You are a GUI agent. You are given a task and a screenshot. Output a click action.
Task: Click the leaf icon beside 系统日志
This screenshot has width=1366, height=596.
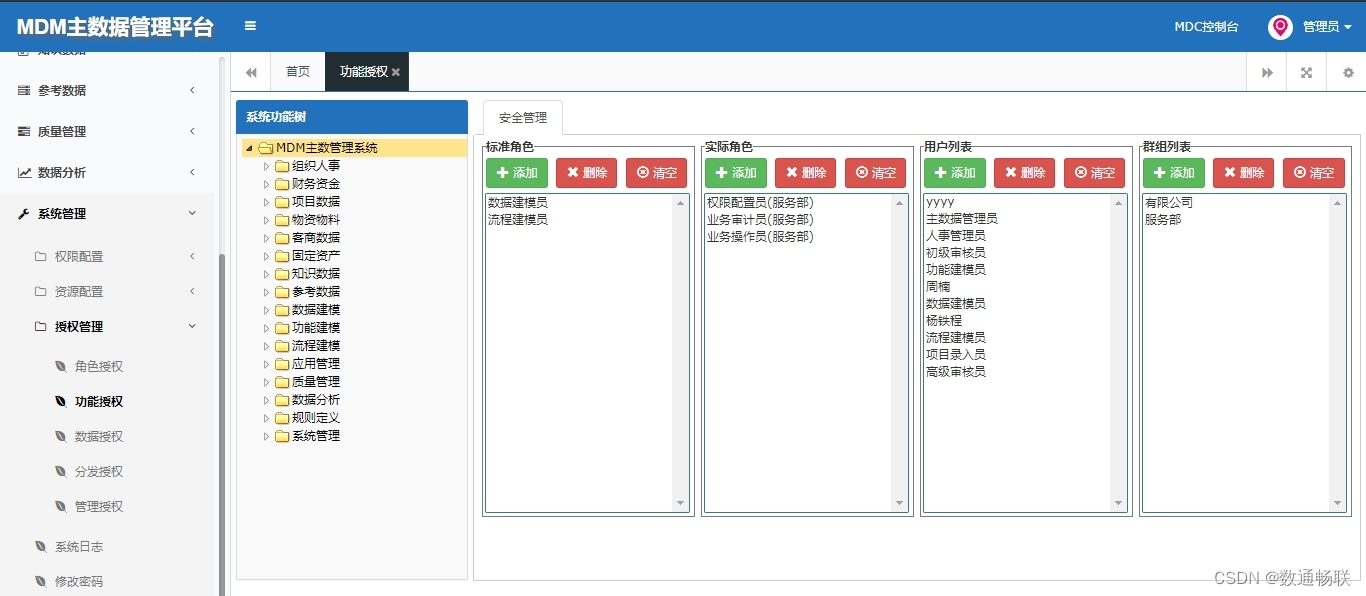[x=41, y=546]
